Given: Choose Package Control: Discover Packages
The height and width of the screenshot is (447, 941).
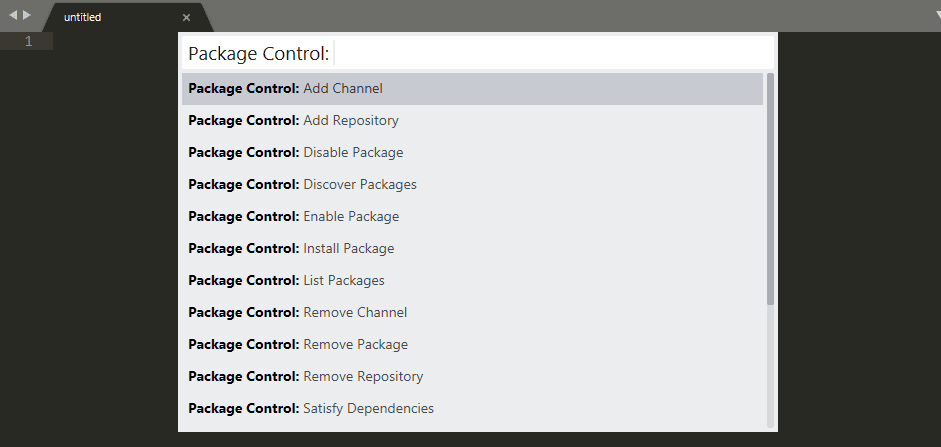Looking at the screenshot, I should click(472, 185).
